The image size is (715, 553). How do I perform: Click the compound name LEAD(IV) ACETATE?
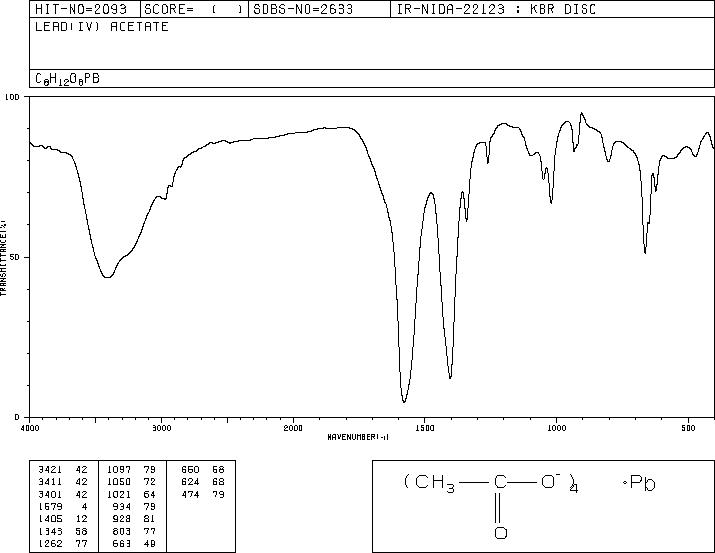click(x=102, y=26)
